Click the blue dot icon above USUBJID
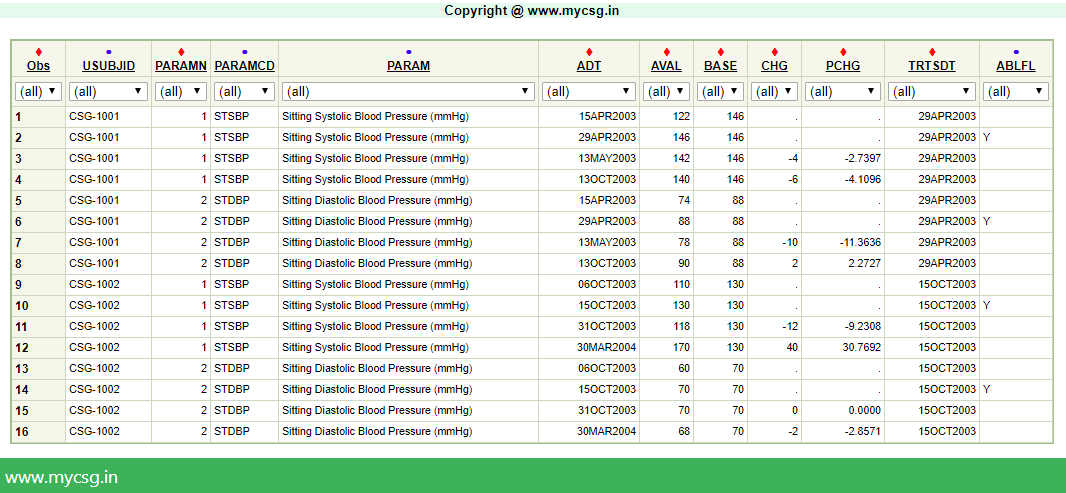1066x493 pixels. click(x=108, y=52)
